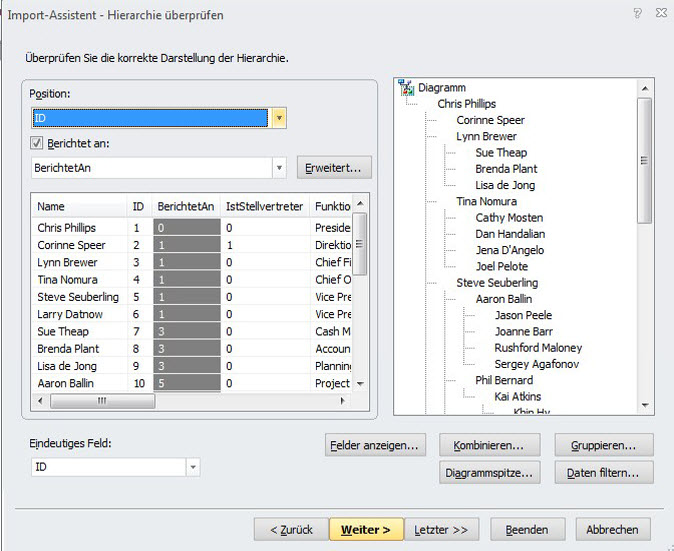The image size is (674, 551).
Task: Click the Kombinieren... button
Action: (489, 445)
